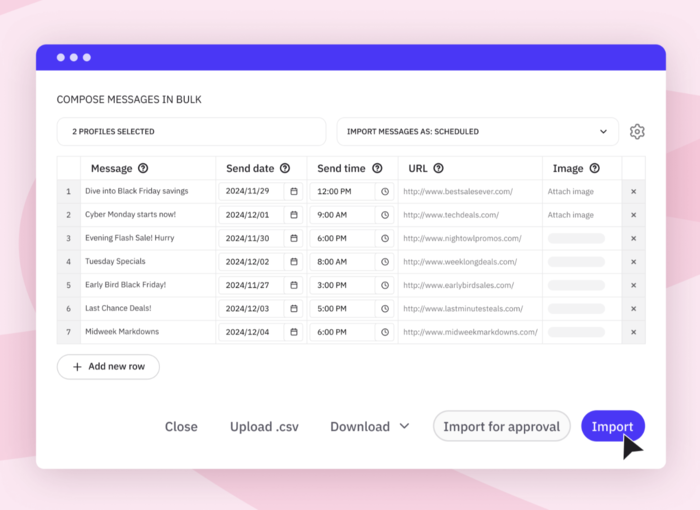
Task: Expand the Download options menu
Action: [x=370, y=426]
